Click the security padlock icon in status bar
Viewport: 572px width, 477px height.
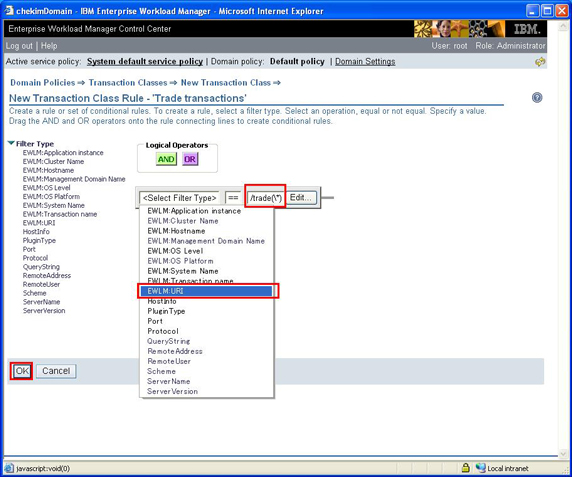[465, 468]
